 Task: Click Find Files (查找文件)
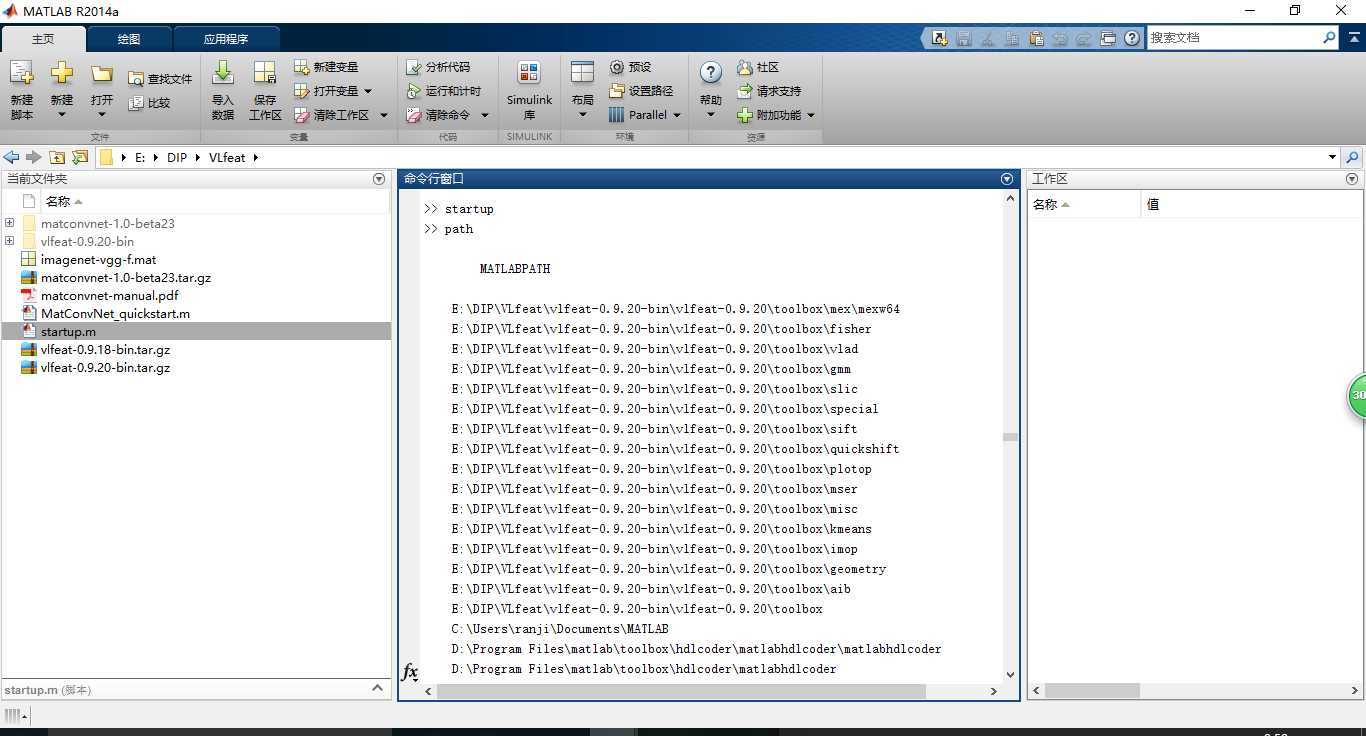click(x=160, y=79)
